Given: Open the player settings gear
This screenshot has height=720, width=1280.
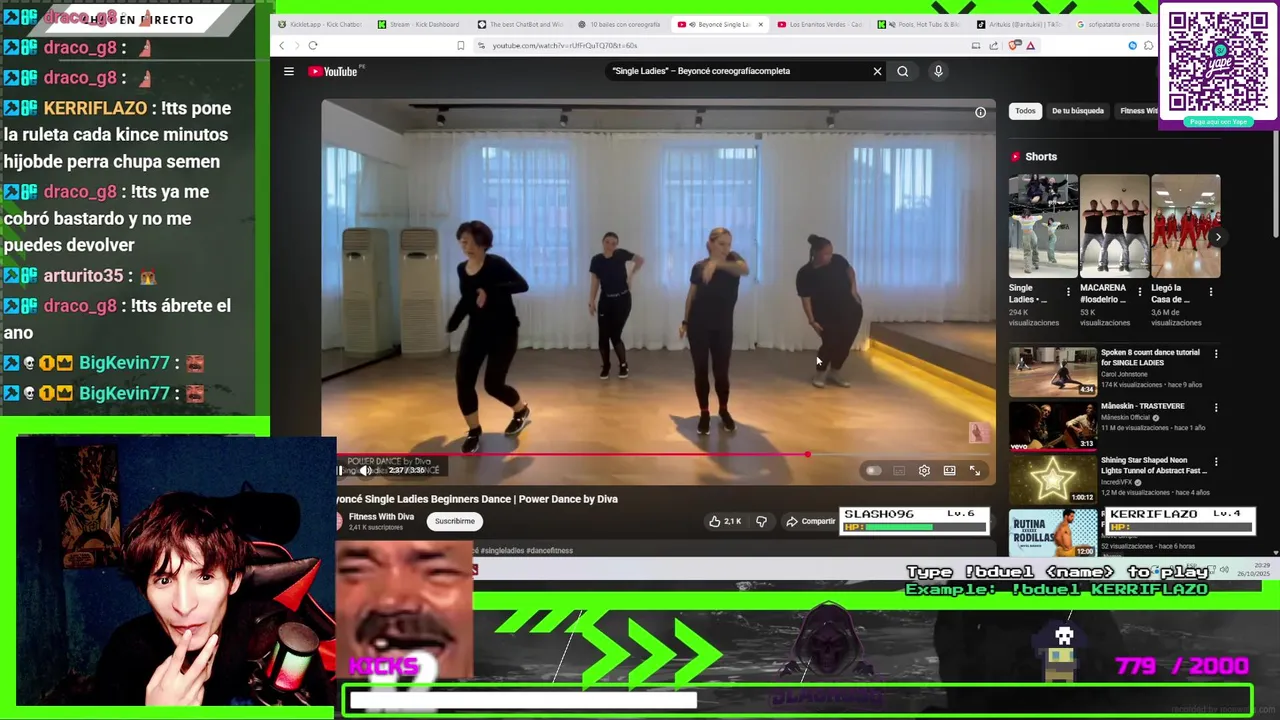Looking at the screenshot, I should click(924, 470).
